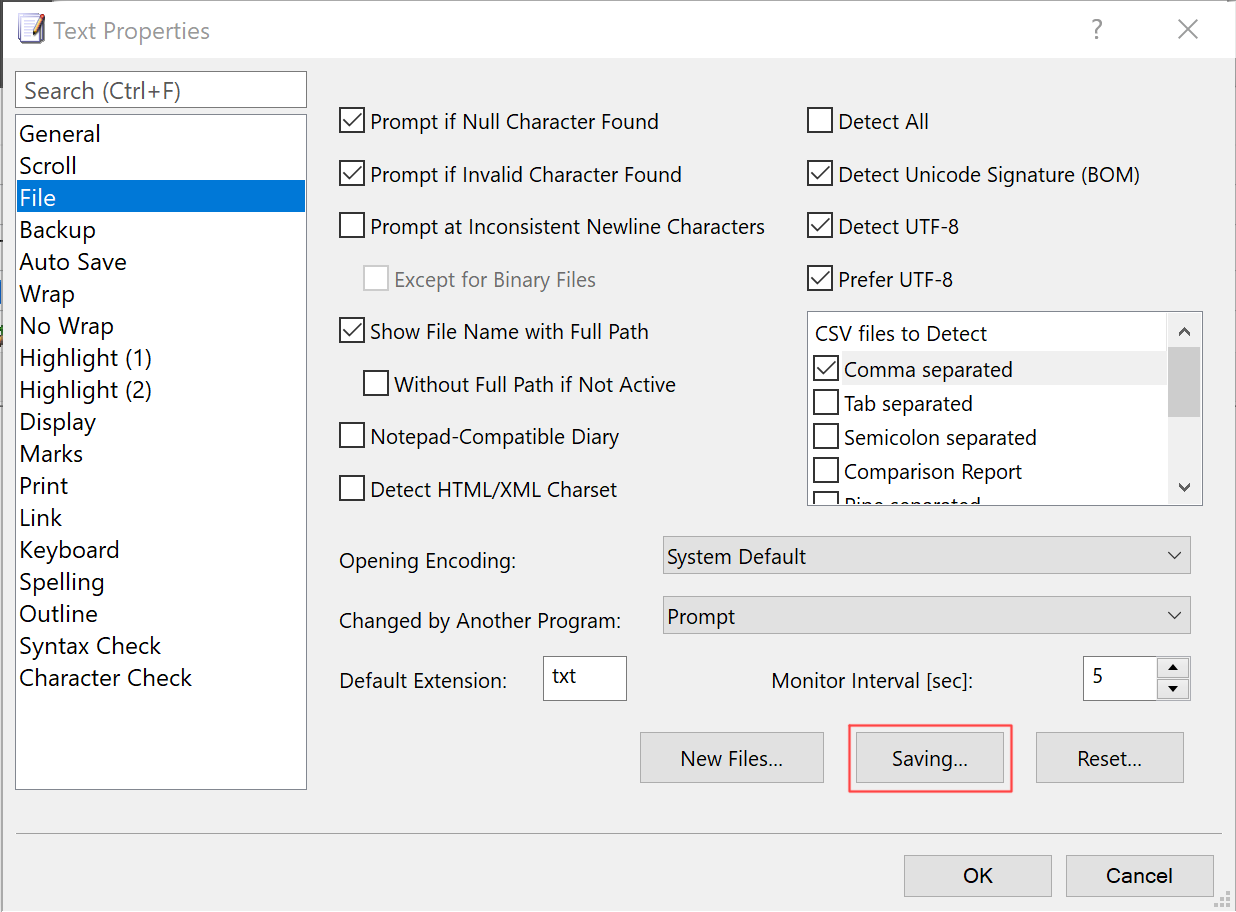The height and width of the screenshot is (912, 1236).
Task: Open Highlight (2) settings
Action: [x=161, y=390]
